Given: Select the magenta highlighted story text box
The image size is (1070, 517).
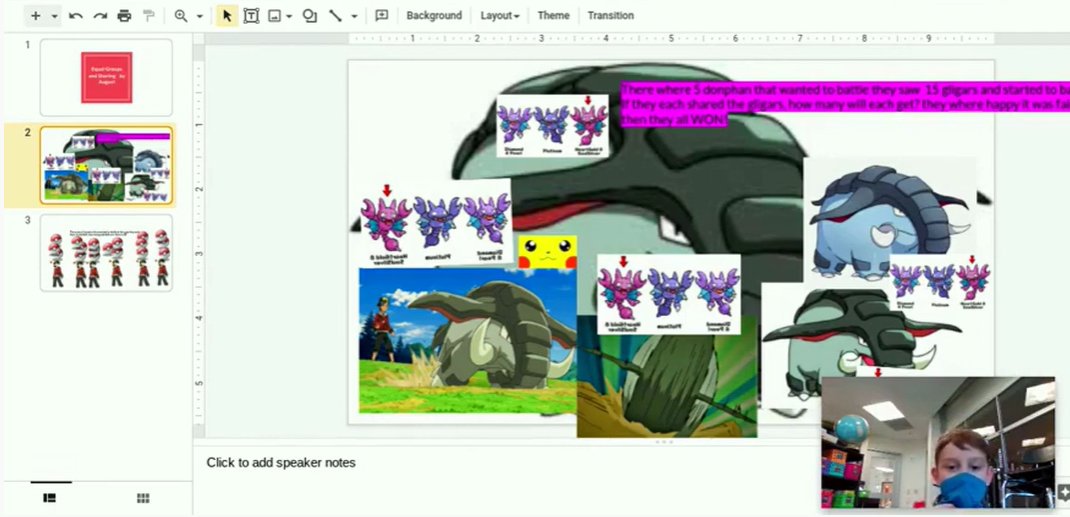Looking at the screenshot, I should pyautogui.click(x=845, y=104).
